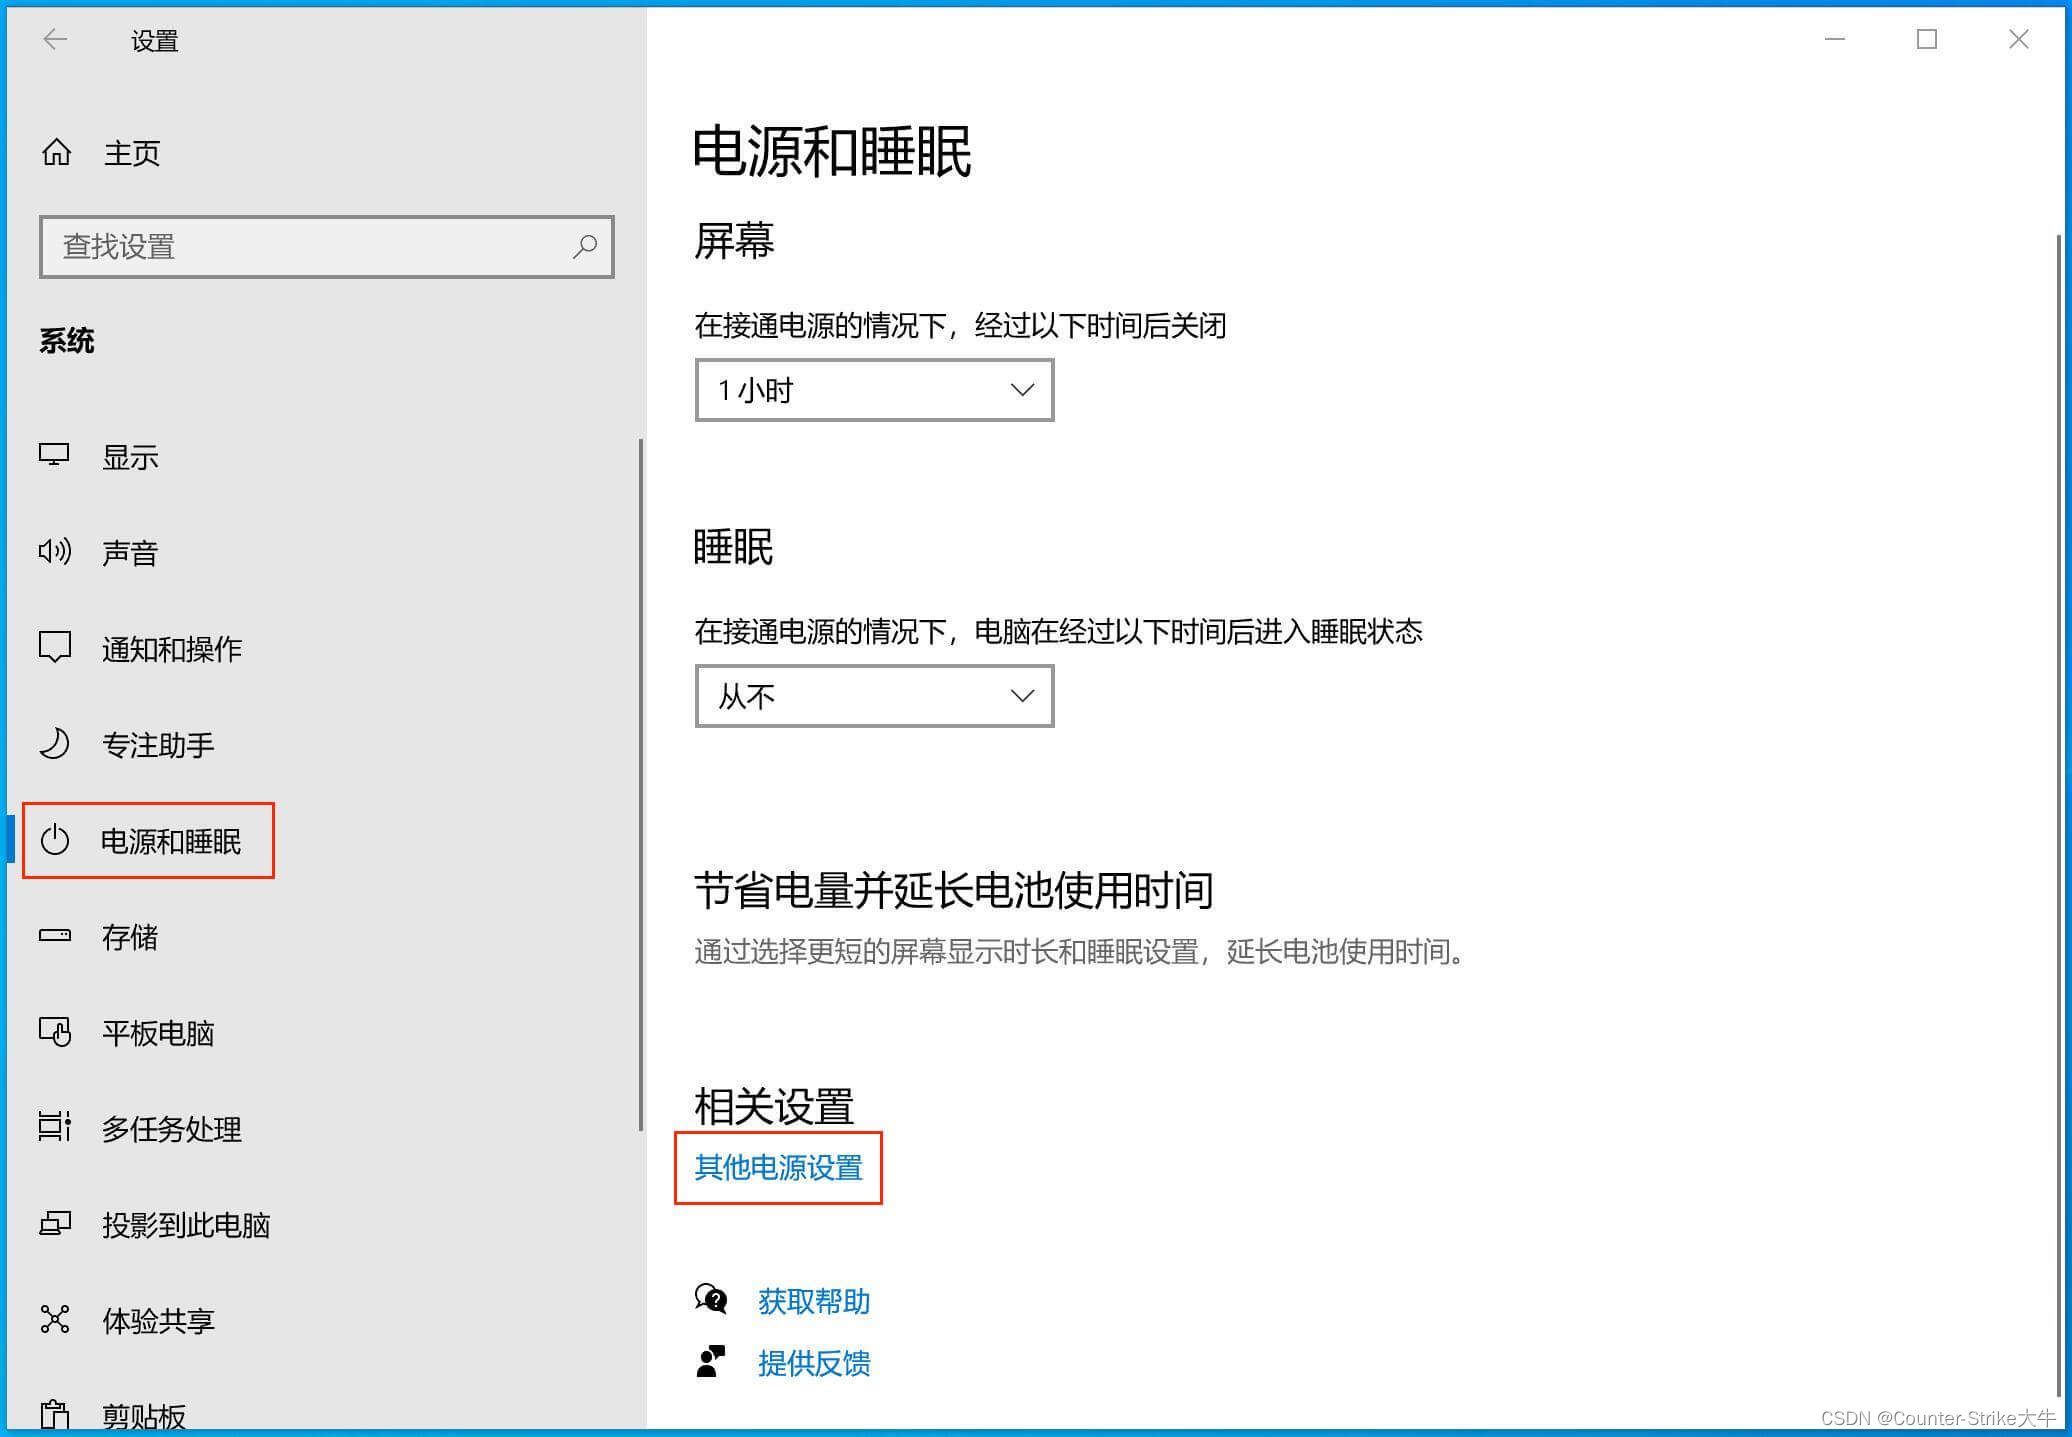Click the Home house icon
This screenshot has width=2072, height=1437.
pos(56,153)
